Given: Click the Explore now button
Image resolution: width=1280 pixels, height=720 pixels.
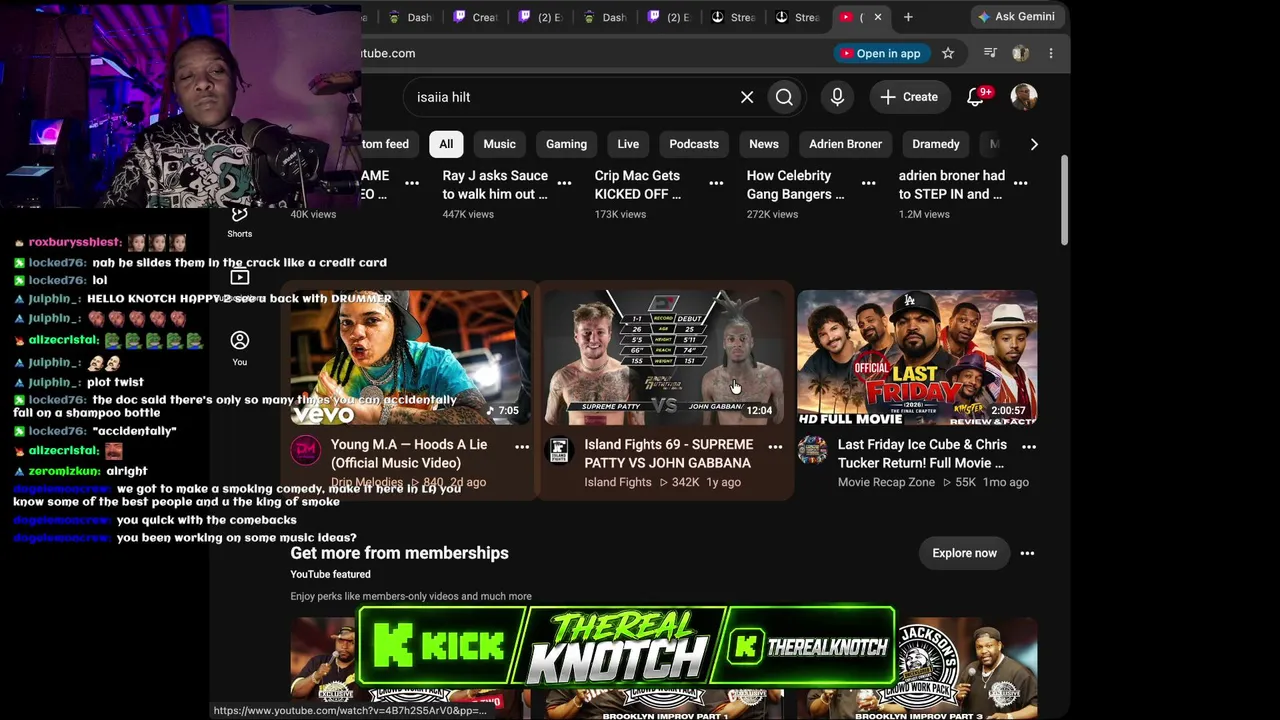Looking at the screenshot, I should (964, 553).
